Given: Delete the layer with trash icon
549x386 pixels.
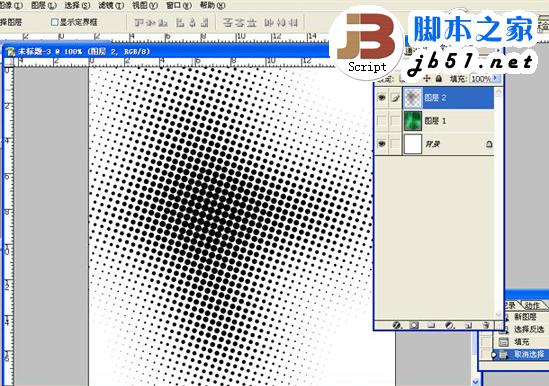Looking at the screenshot, I should pos(486,325).
